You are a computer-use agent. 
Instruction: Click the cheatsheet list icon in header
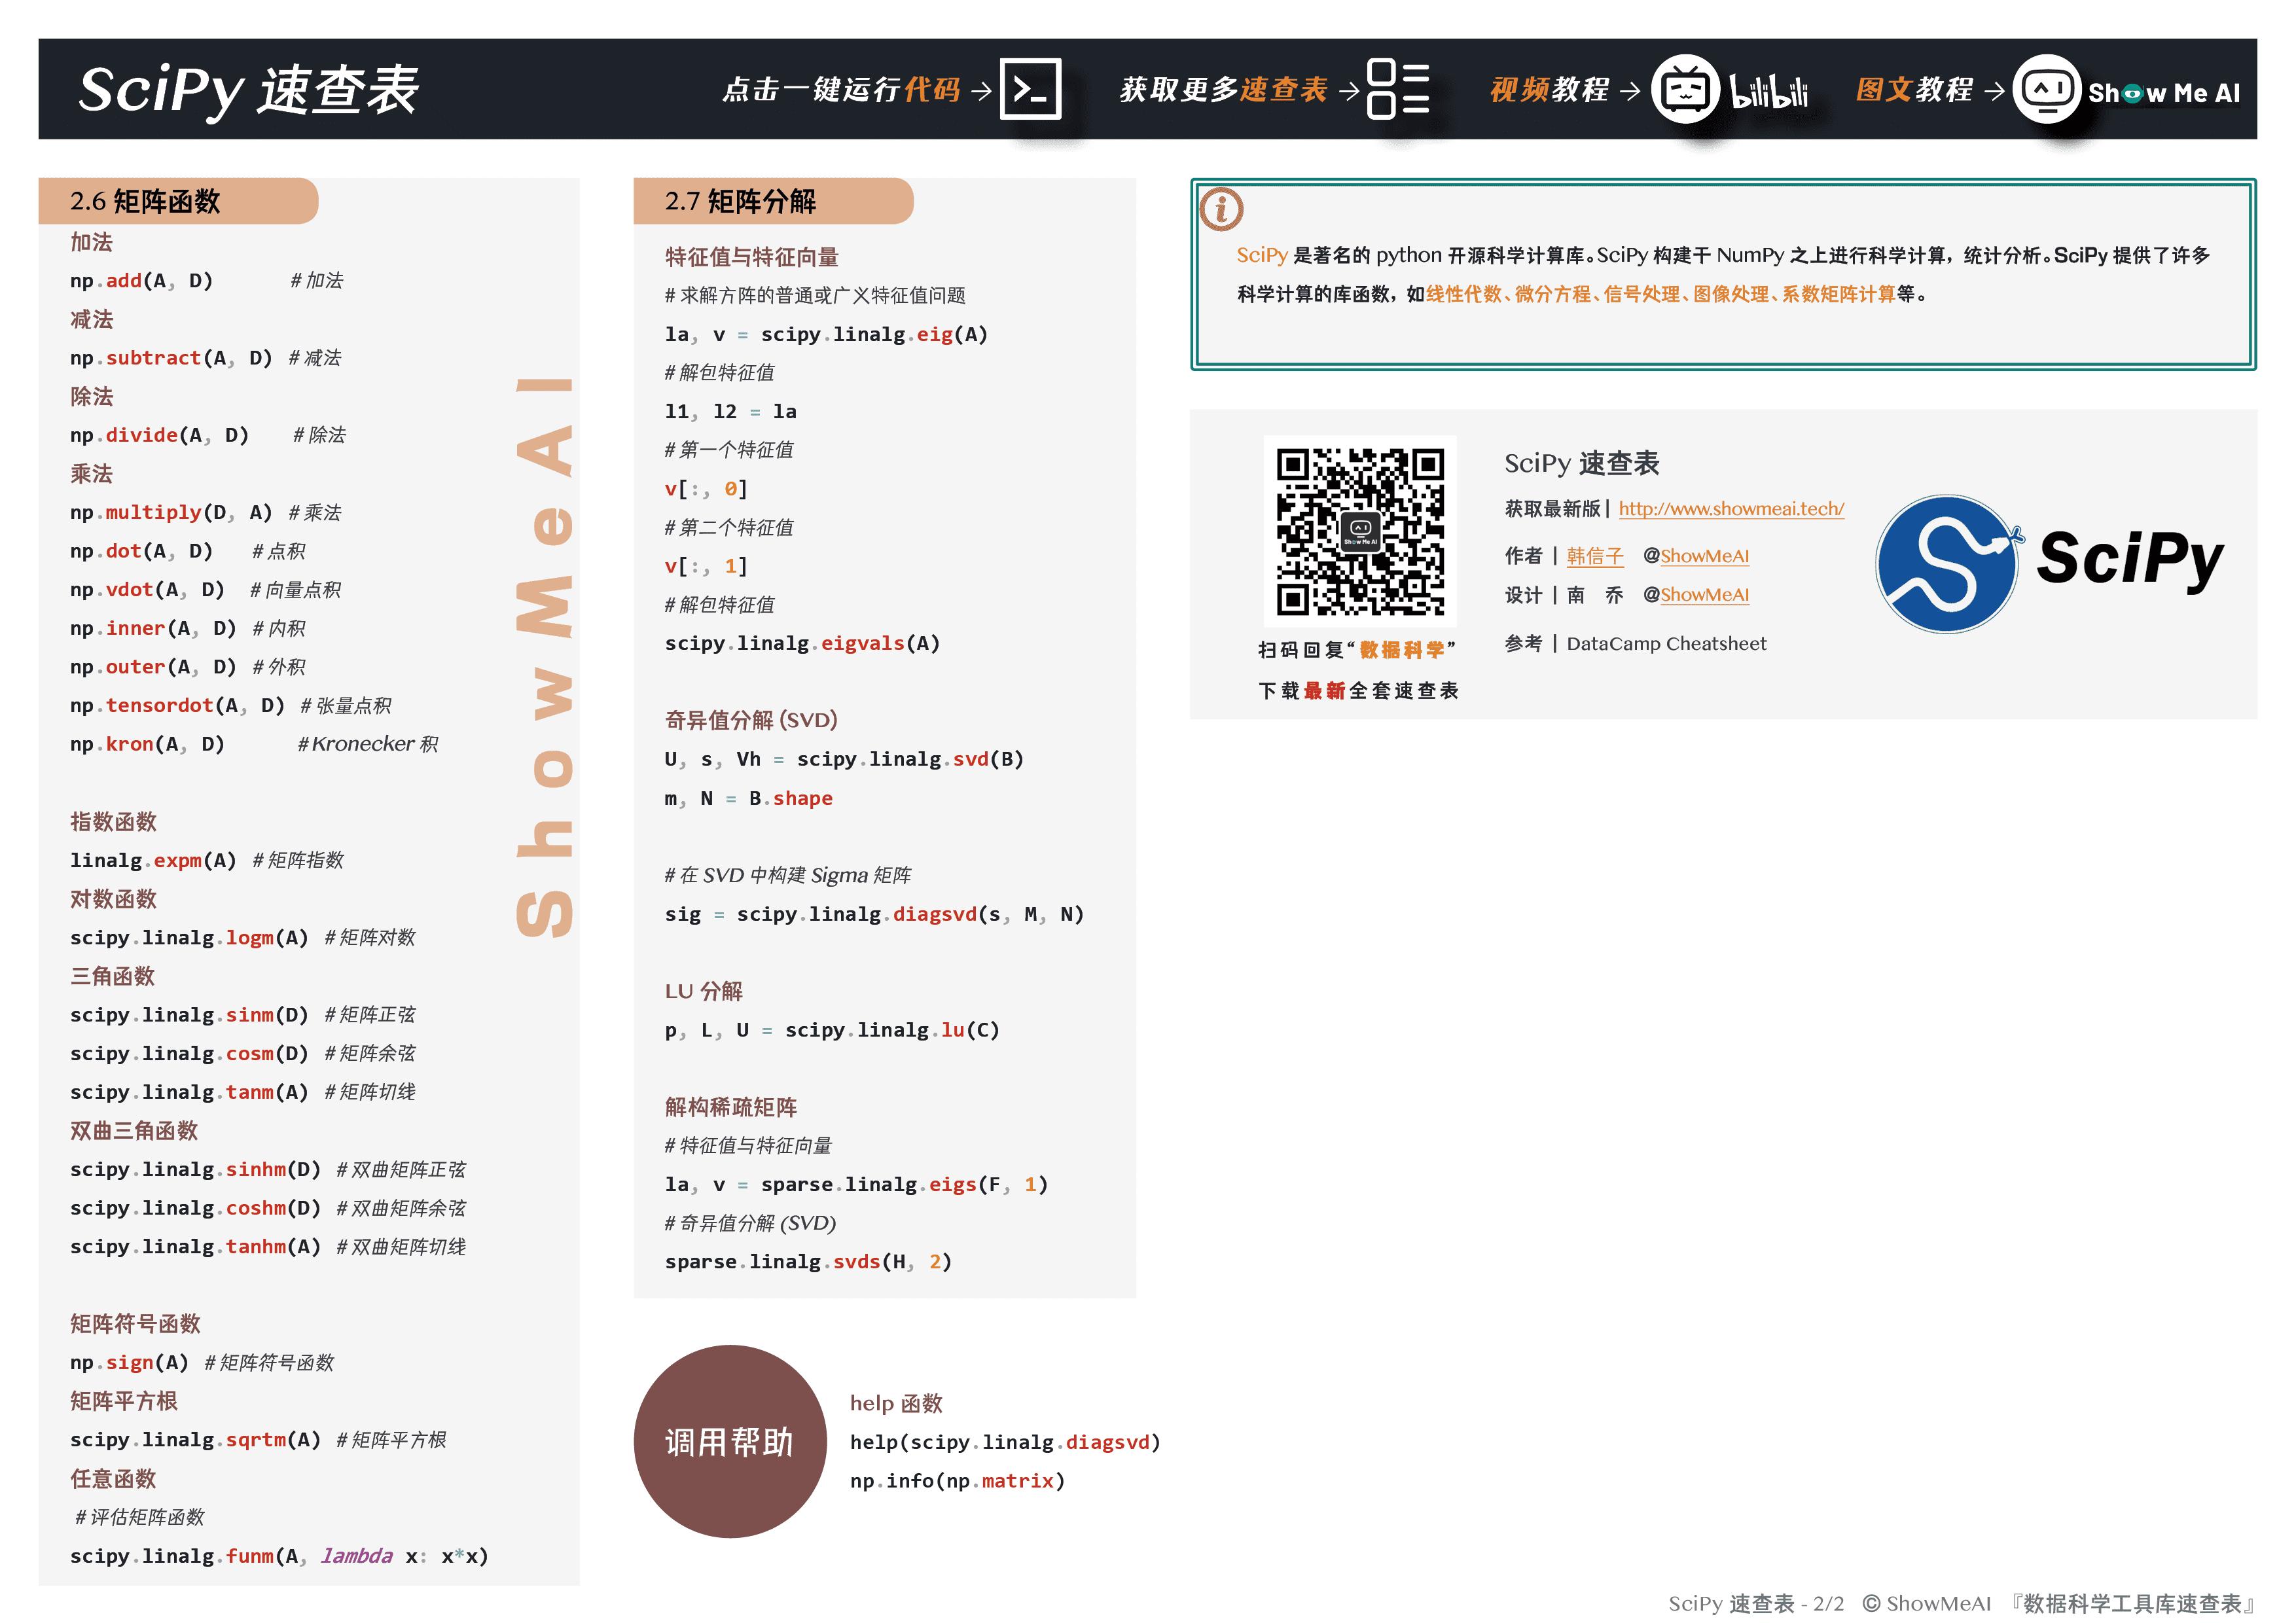pyautogui.click(x=1397, y=90)
